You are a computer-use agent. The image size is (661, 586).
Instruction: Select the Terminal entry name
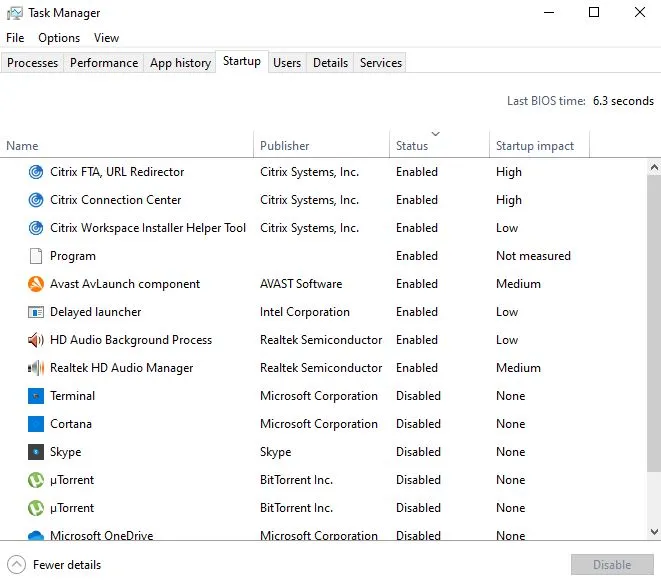[x=72, y=396]
